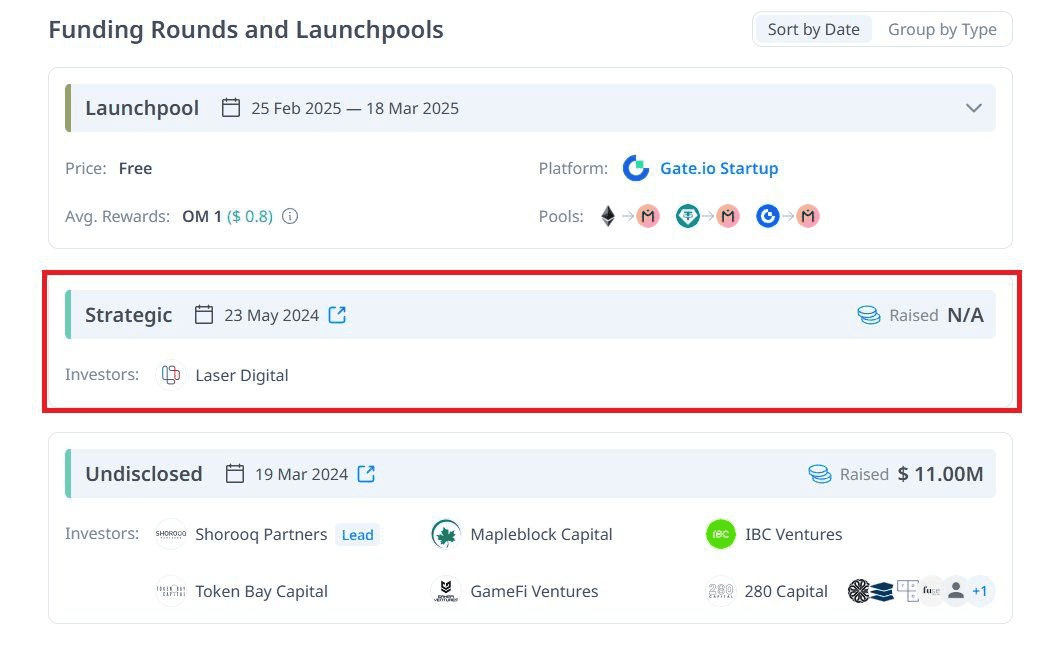
Task: Click the Gate.io logo icon
Action: (x=635, y=169)
